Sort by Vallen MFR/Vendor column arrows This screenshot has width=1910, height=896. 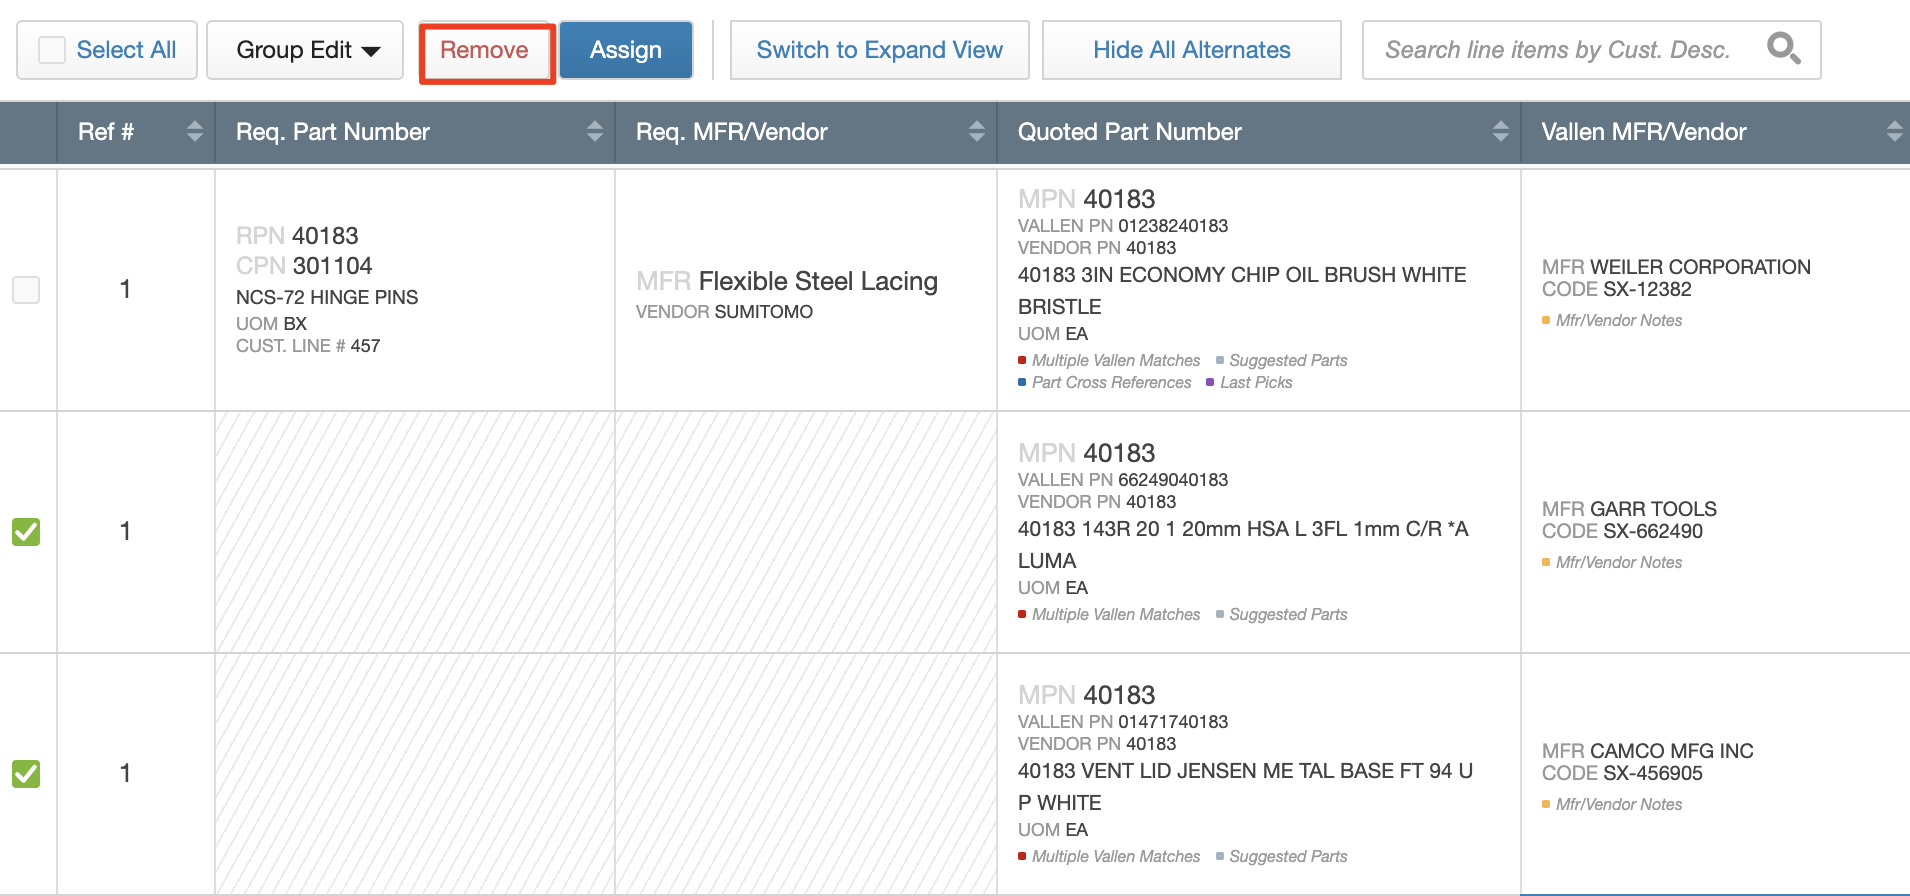[1894, 131]
